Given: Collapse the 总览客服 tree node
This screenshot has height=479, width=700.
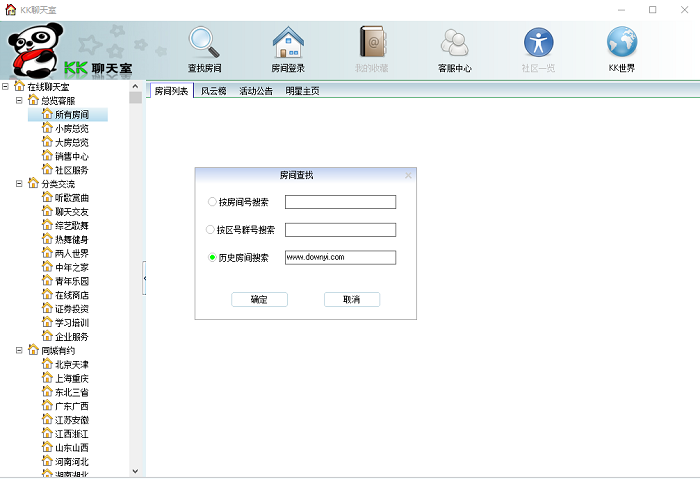Looking at the screenshot, I should [20, 101].
